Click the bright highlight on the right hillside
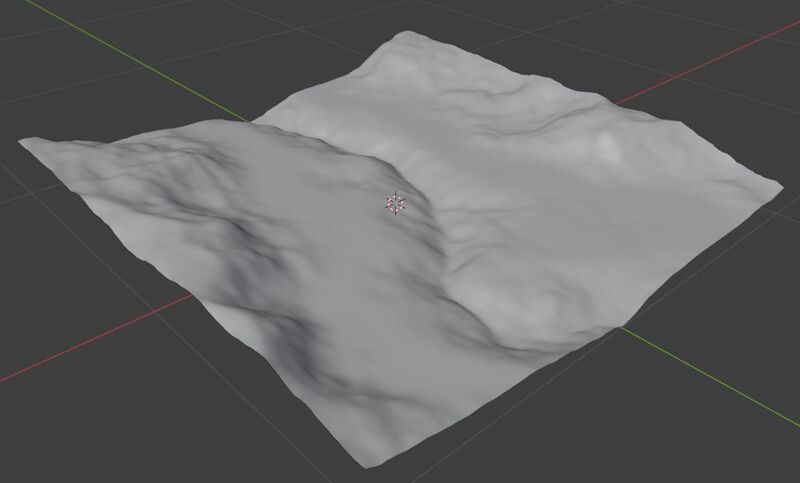 coord(610,145)
